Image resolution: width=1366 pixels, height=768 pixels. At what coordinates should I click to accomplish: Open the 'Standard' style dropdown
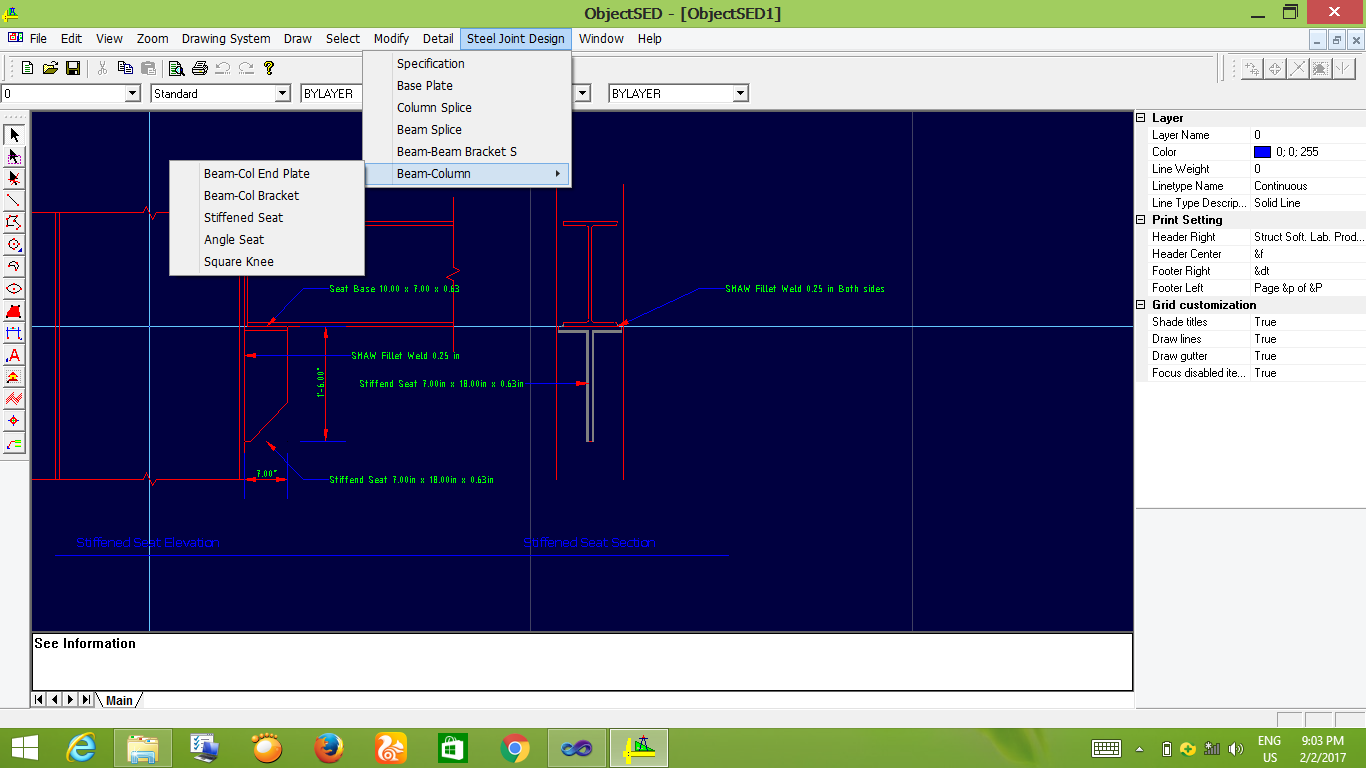point(282,93)
